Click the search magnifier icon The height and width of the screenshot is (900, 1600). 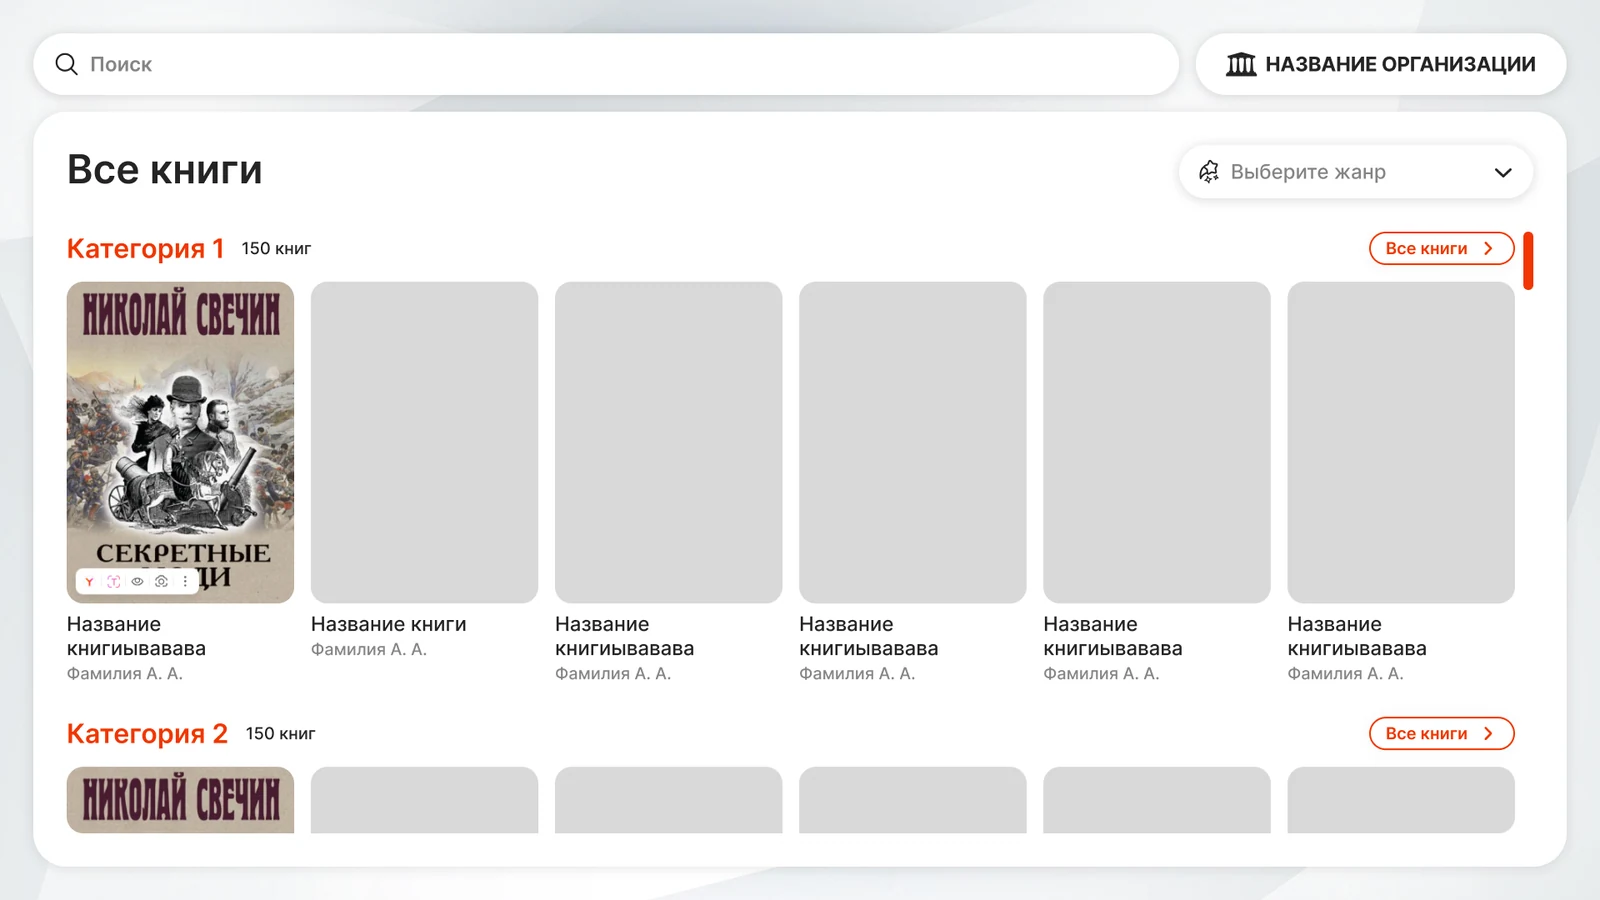pos(66,64)
